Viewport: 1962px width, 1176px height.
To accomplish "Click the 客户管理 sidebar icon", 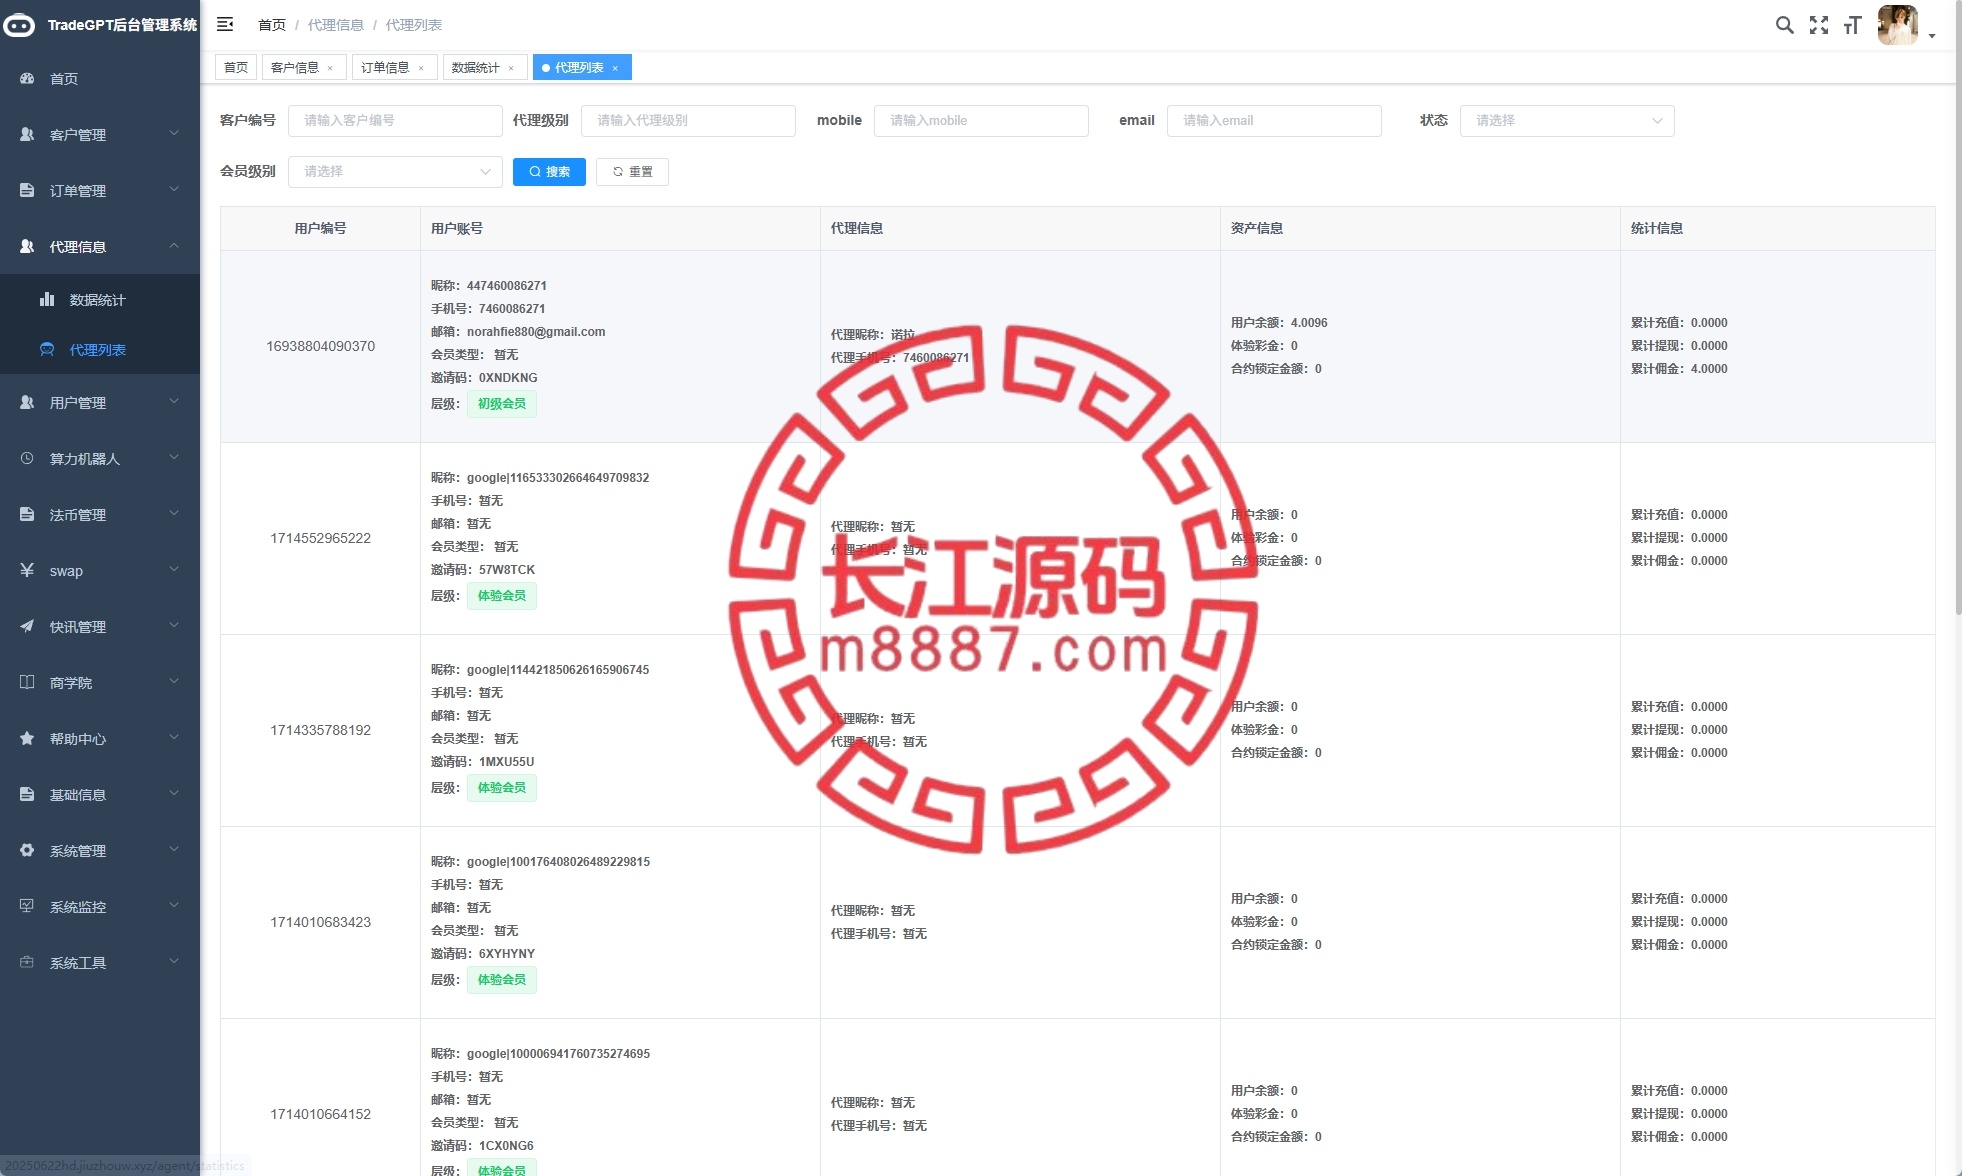I will (x=27, y=134).
